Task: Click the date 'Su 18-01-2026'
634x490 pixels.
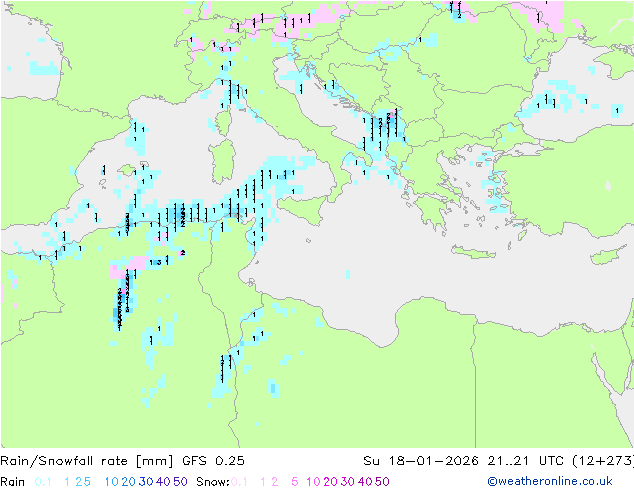Action: click(x=421, y=461)
